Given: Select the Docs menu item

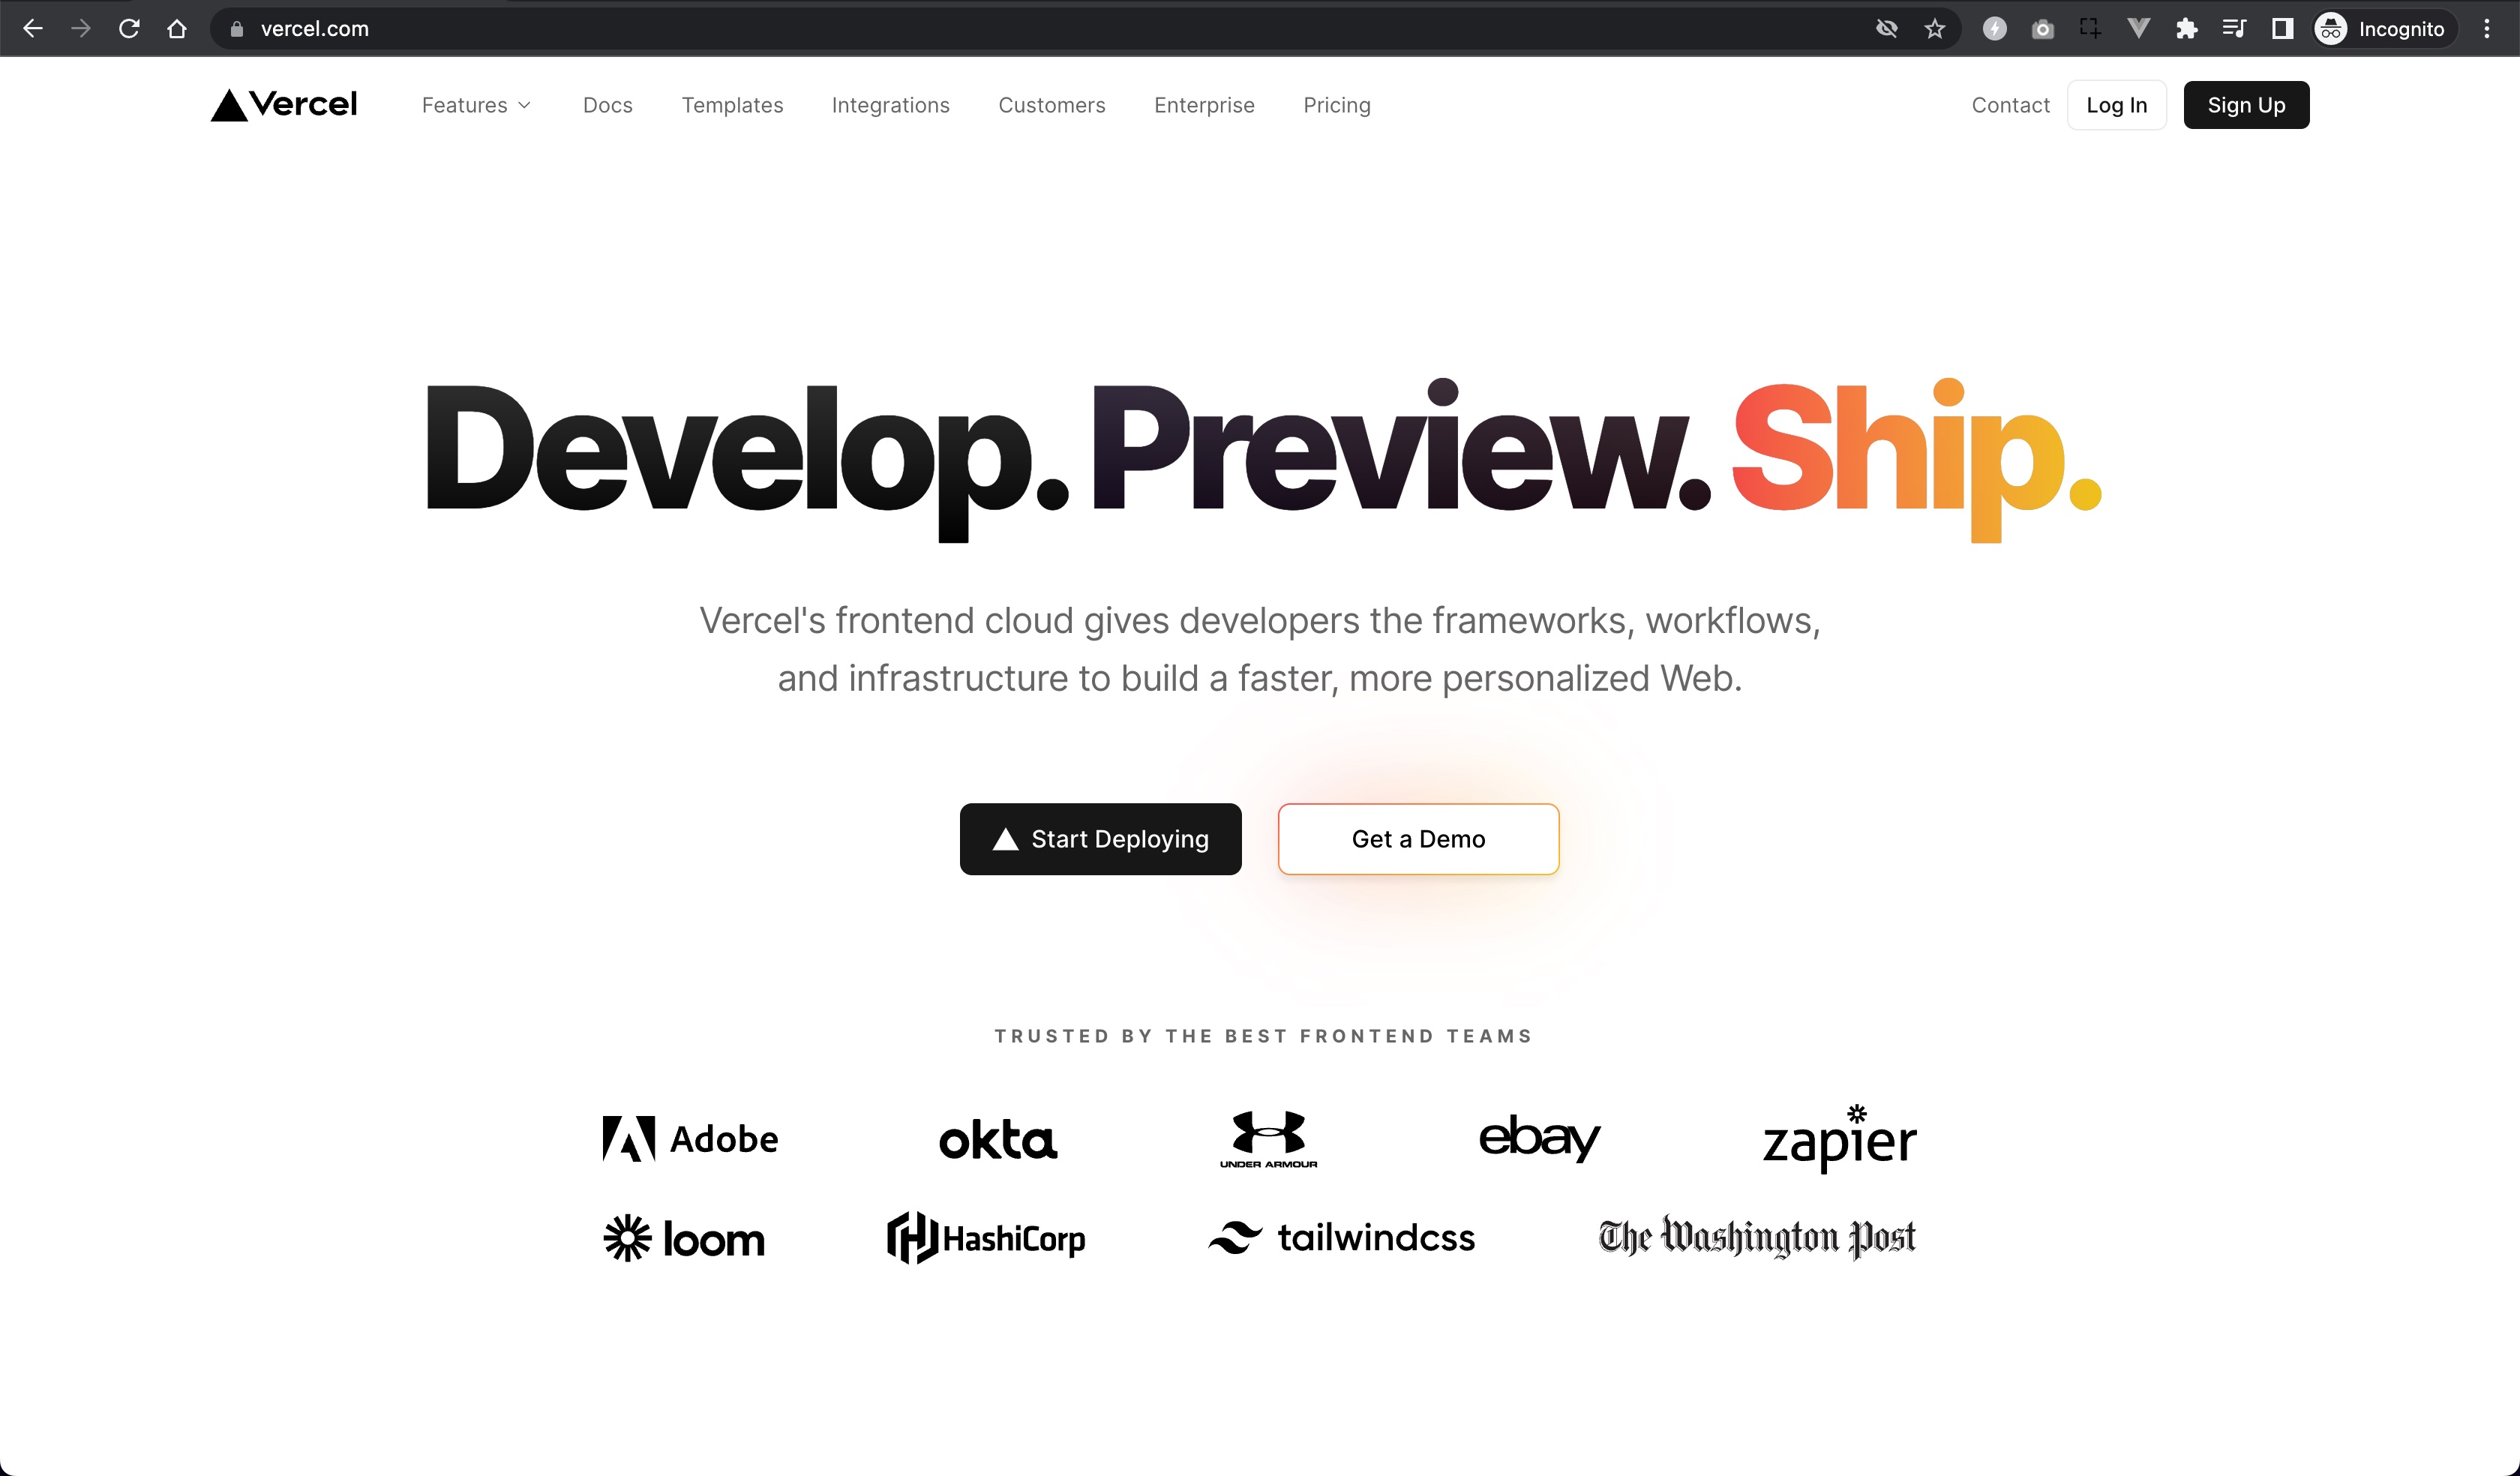Looking at the screenshot, I should 607,103.
